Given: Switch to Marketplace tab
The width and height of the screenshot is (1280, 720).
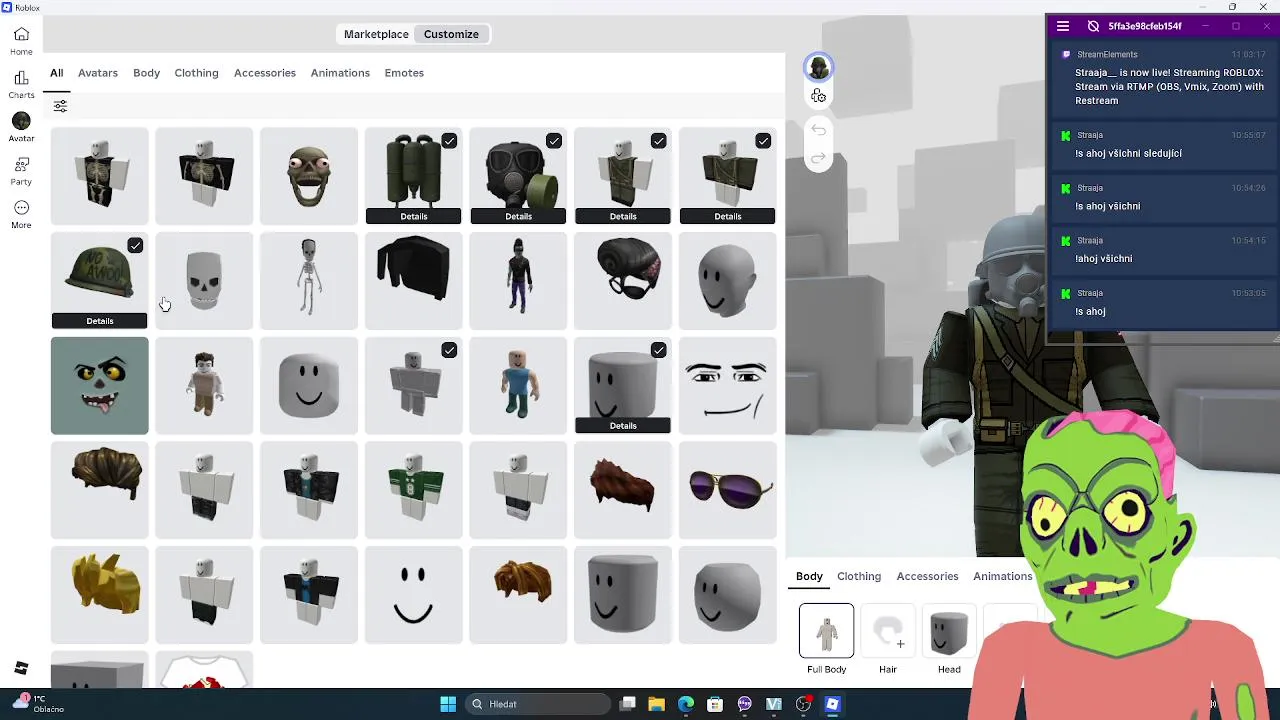Looking at the screenshot, I should 376,34.
